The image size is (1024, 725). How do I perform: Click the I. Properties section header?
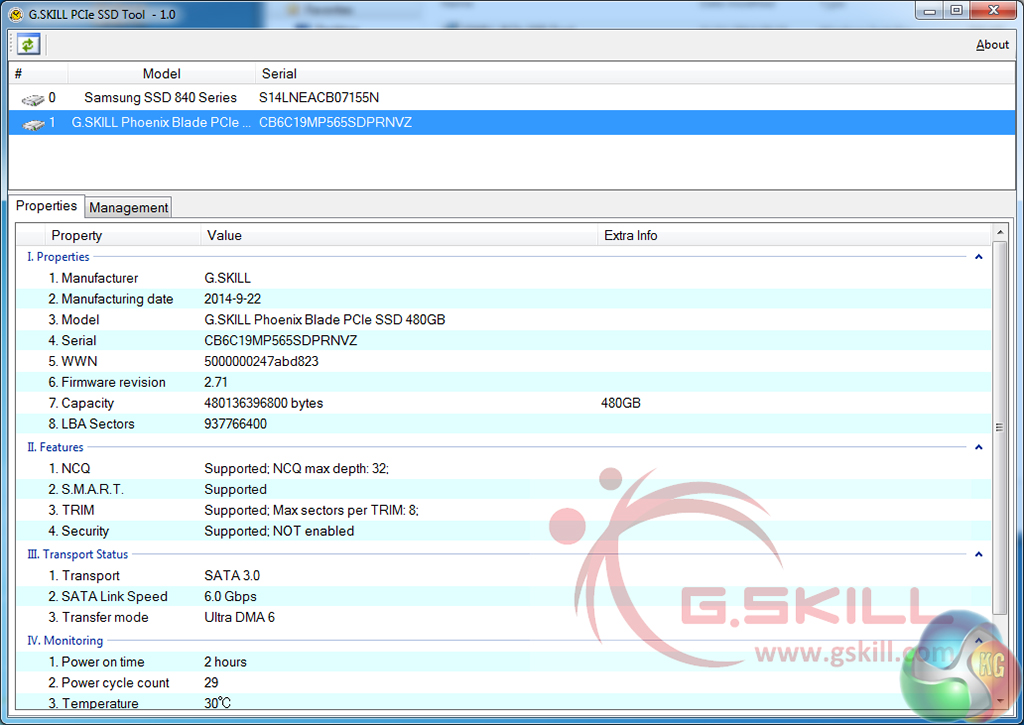coord(58,257)
